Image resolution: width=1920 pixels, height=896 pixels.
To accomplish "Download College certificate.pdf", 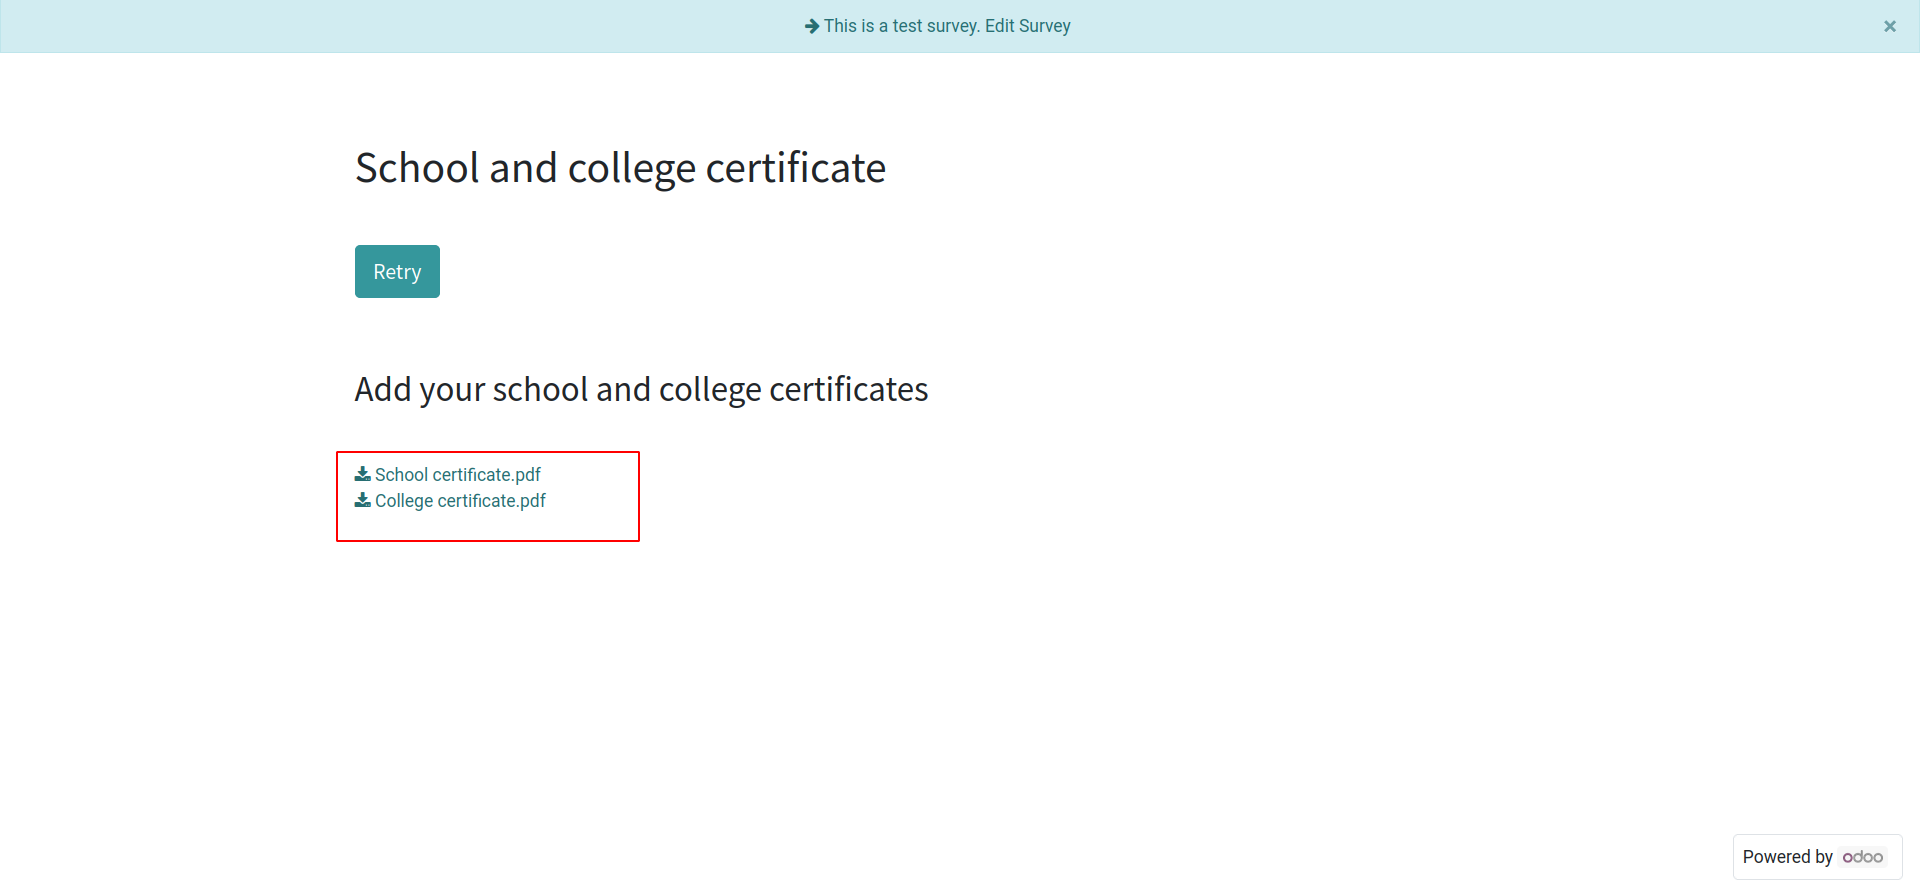I will click(x=460, y=501).
